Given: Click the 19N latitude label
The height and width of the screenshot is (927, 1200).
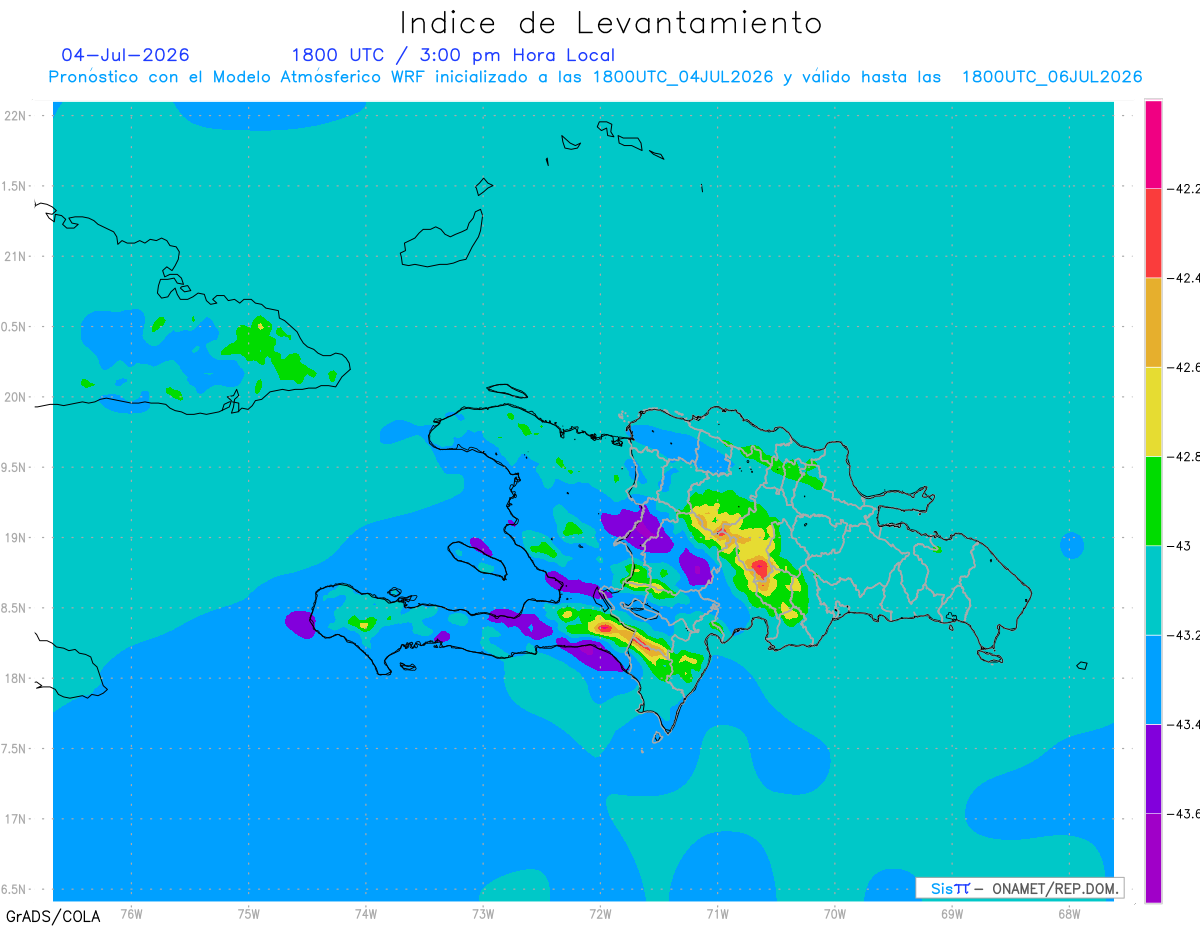Looking at the screenshot, I should coord(17,538).
